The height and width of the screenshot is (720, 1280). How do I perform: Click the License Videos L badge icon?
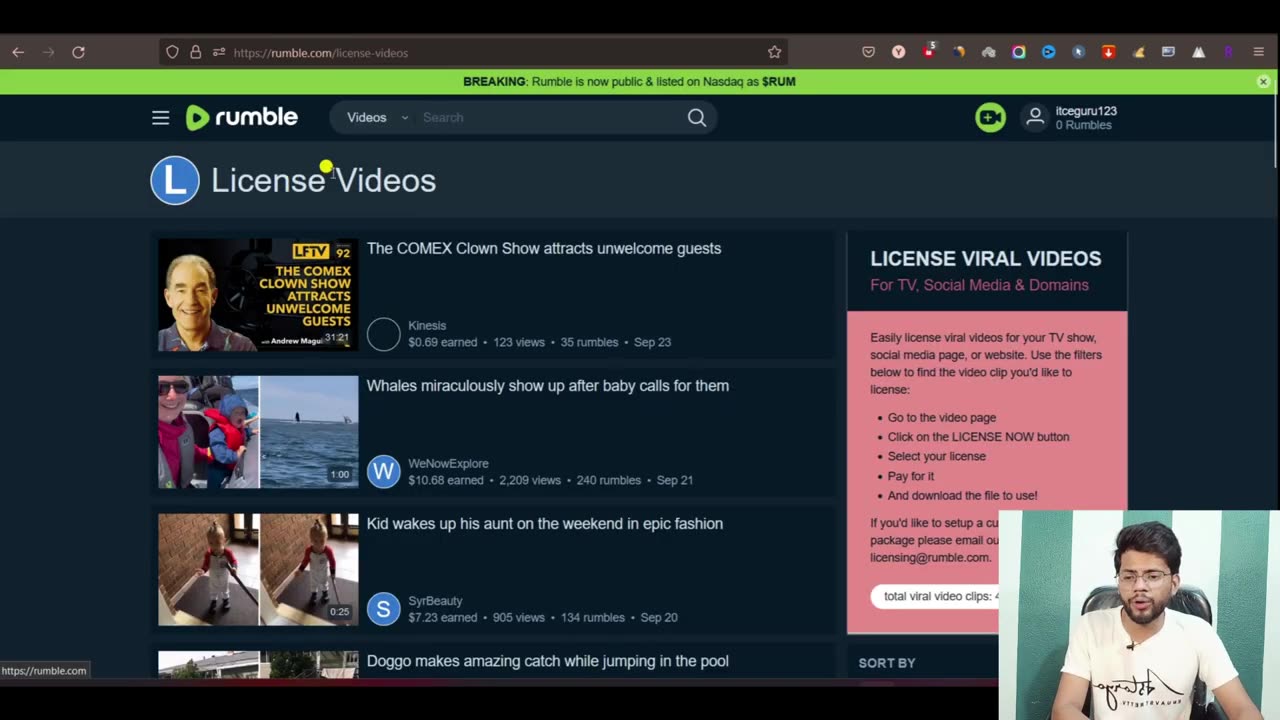point(175,180)
